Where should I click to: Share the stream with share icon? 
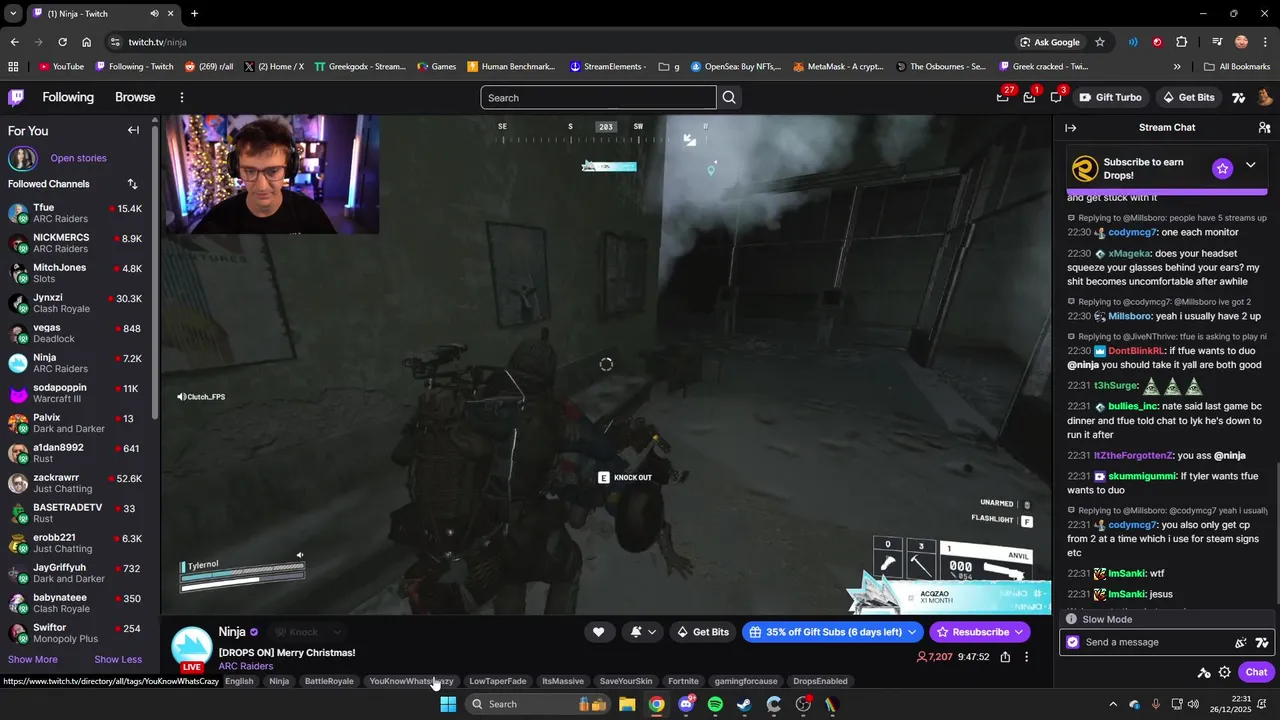coord(1005,657)
